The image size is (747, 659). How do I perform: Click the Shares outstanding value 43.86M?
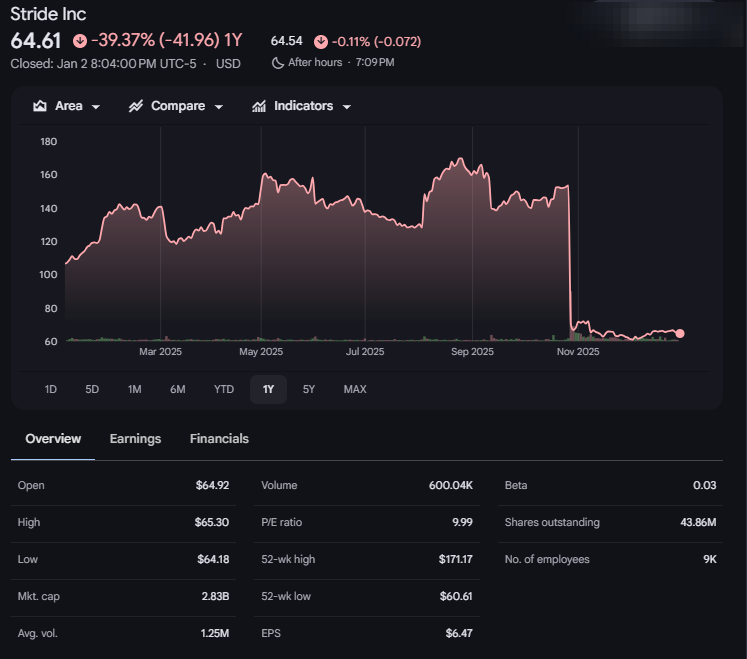698,522
